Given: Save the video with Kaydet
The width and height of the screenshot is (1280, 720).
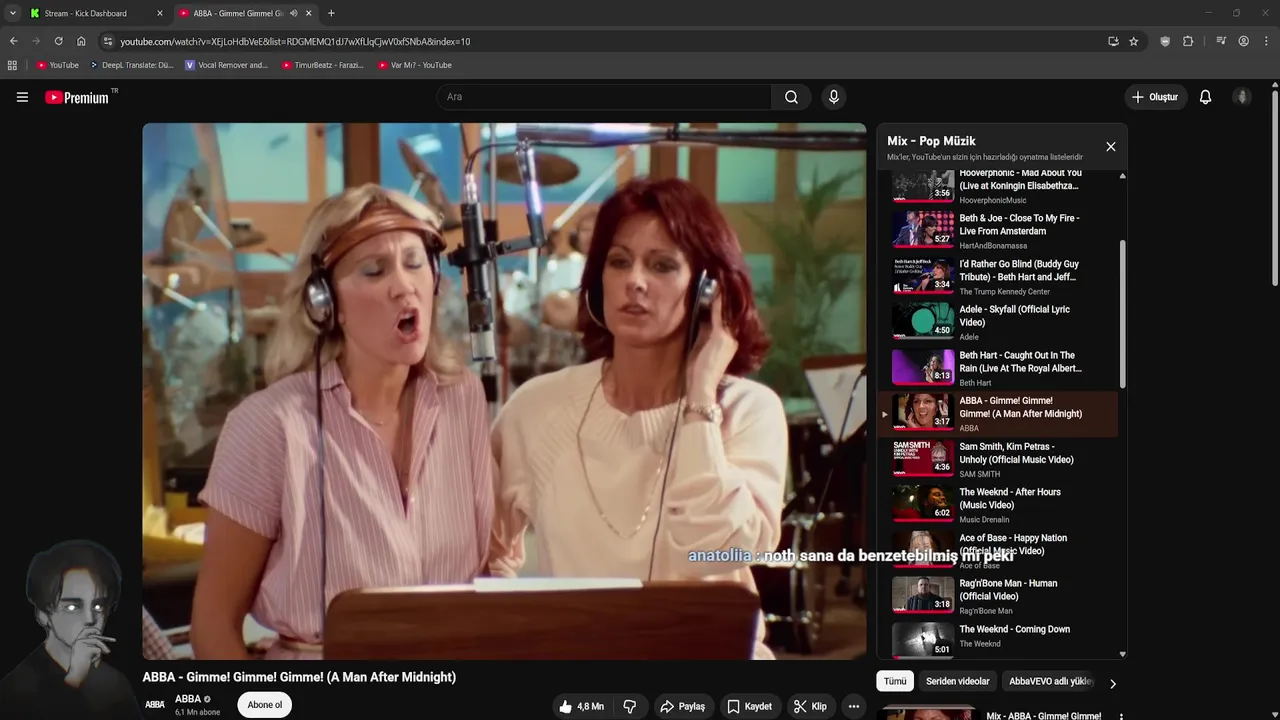Looking at the screenshot, I should click(x=749, y=706).
